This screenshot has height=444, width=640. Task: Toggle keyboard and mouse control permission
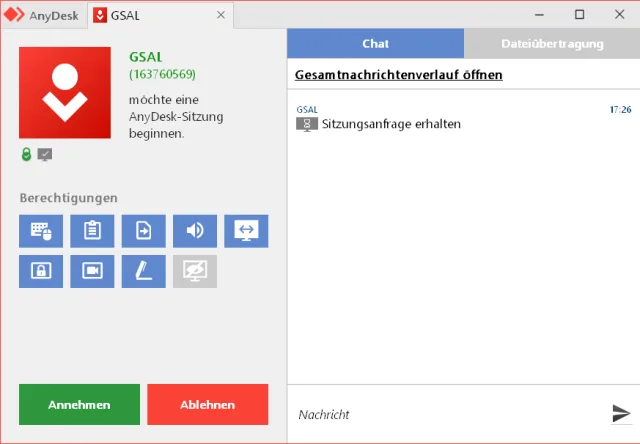coord(41,231)
